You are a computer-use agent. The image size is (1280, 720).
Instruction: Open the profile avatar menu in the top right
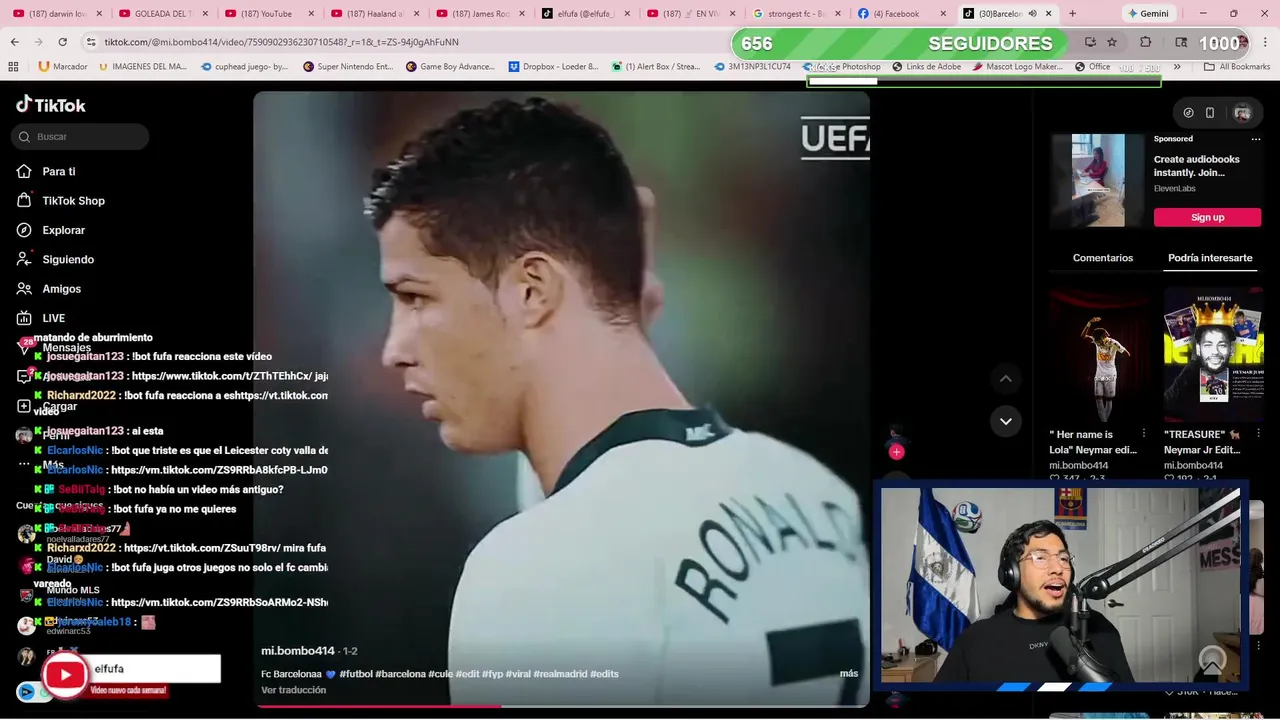(1242, 113)
